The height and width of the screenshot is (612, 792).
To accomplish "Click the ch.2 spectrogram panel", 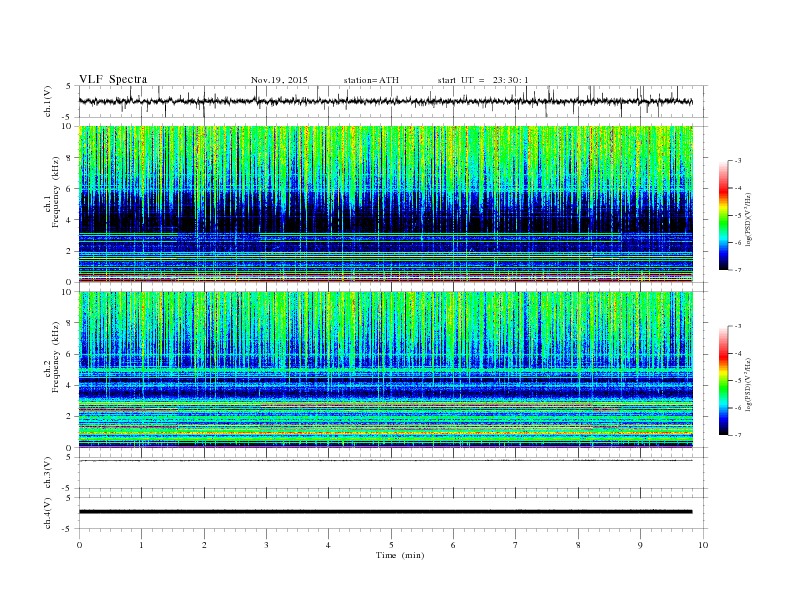I will click(x=386, y=369).
